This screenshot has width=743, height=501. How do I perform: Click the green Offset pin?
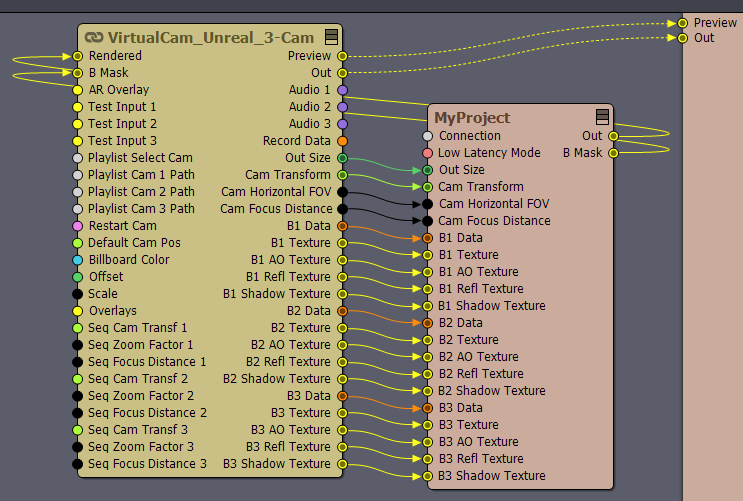click(78, 277)
